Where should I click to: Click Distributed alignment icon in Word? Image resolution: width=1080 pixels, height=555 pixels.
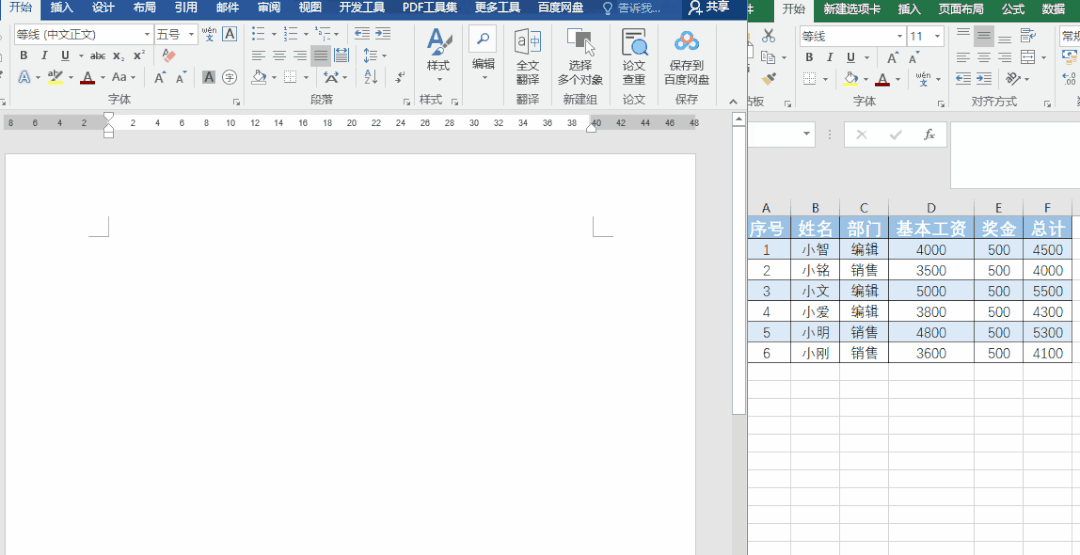(342, 56)
